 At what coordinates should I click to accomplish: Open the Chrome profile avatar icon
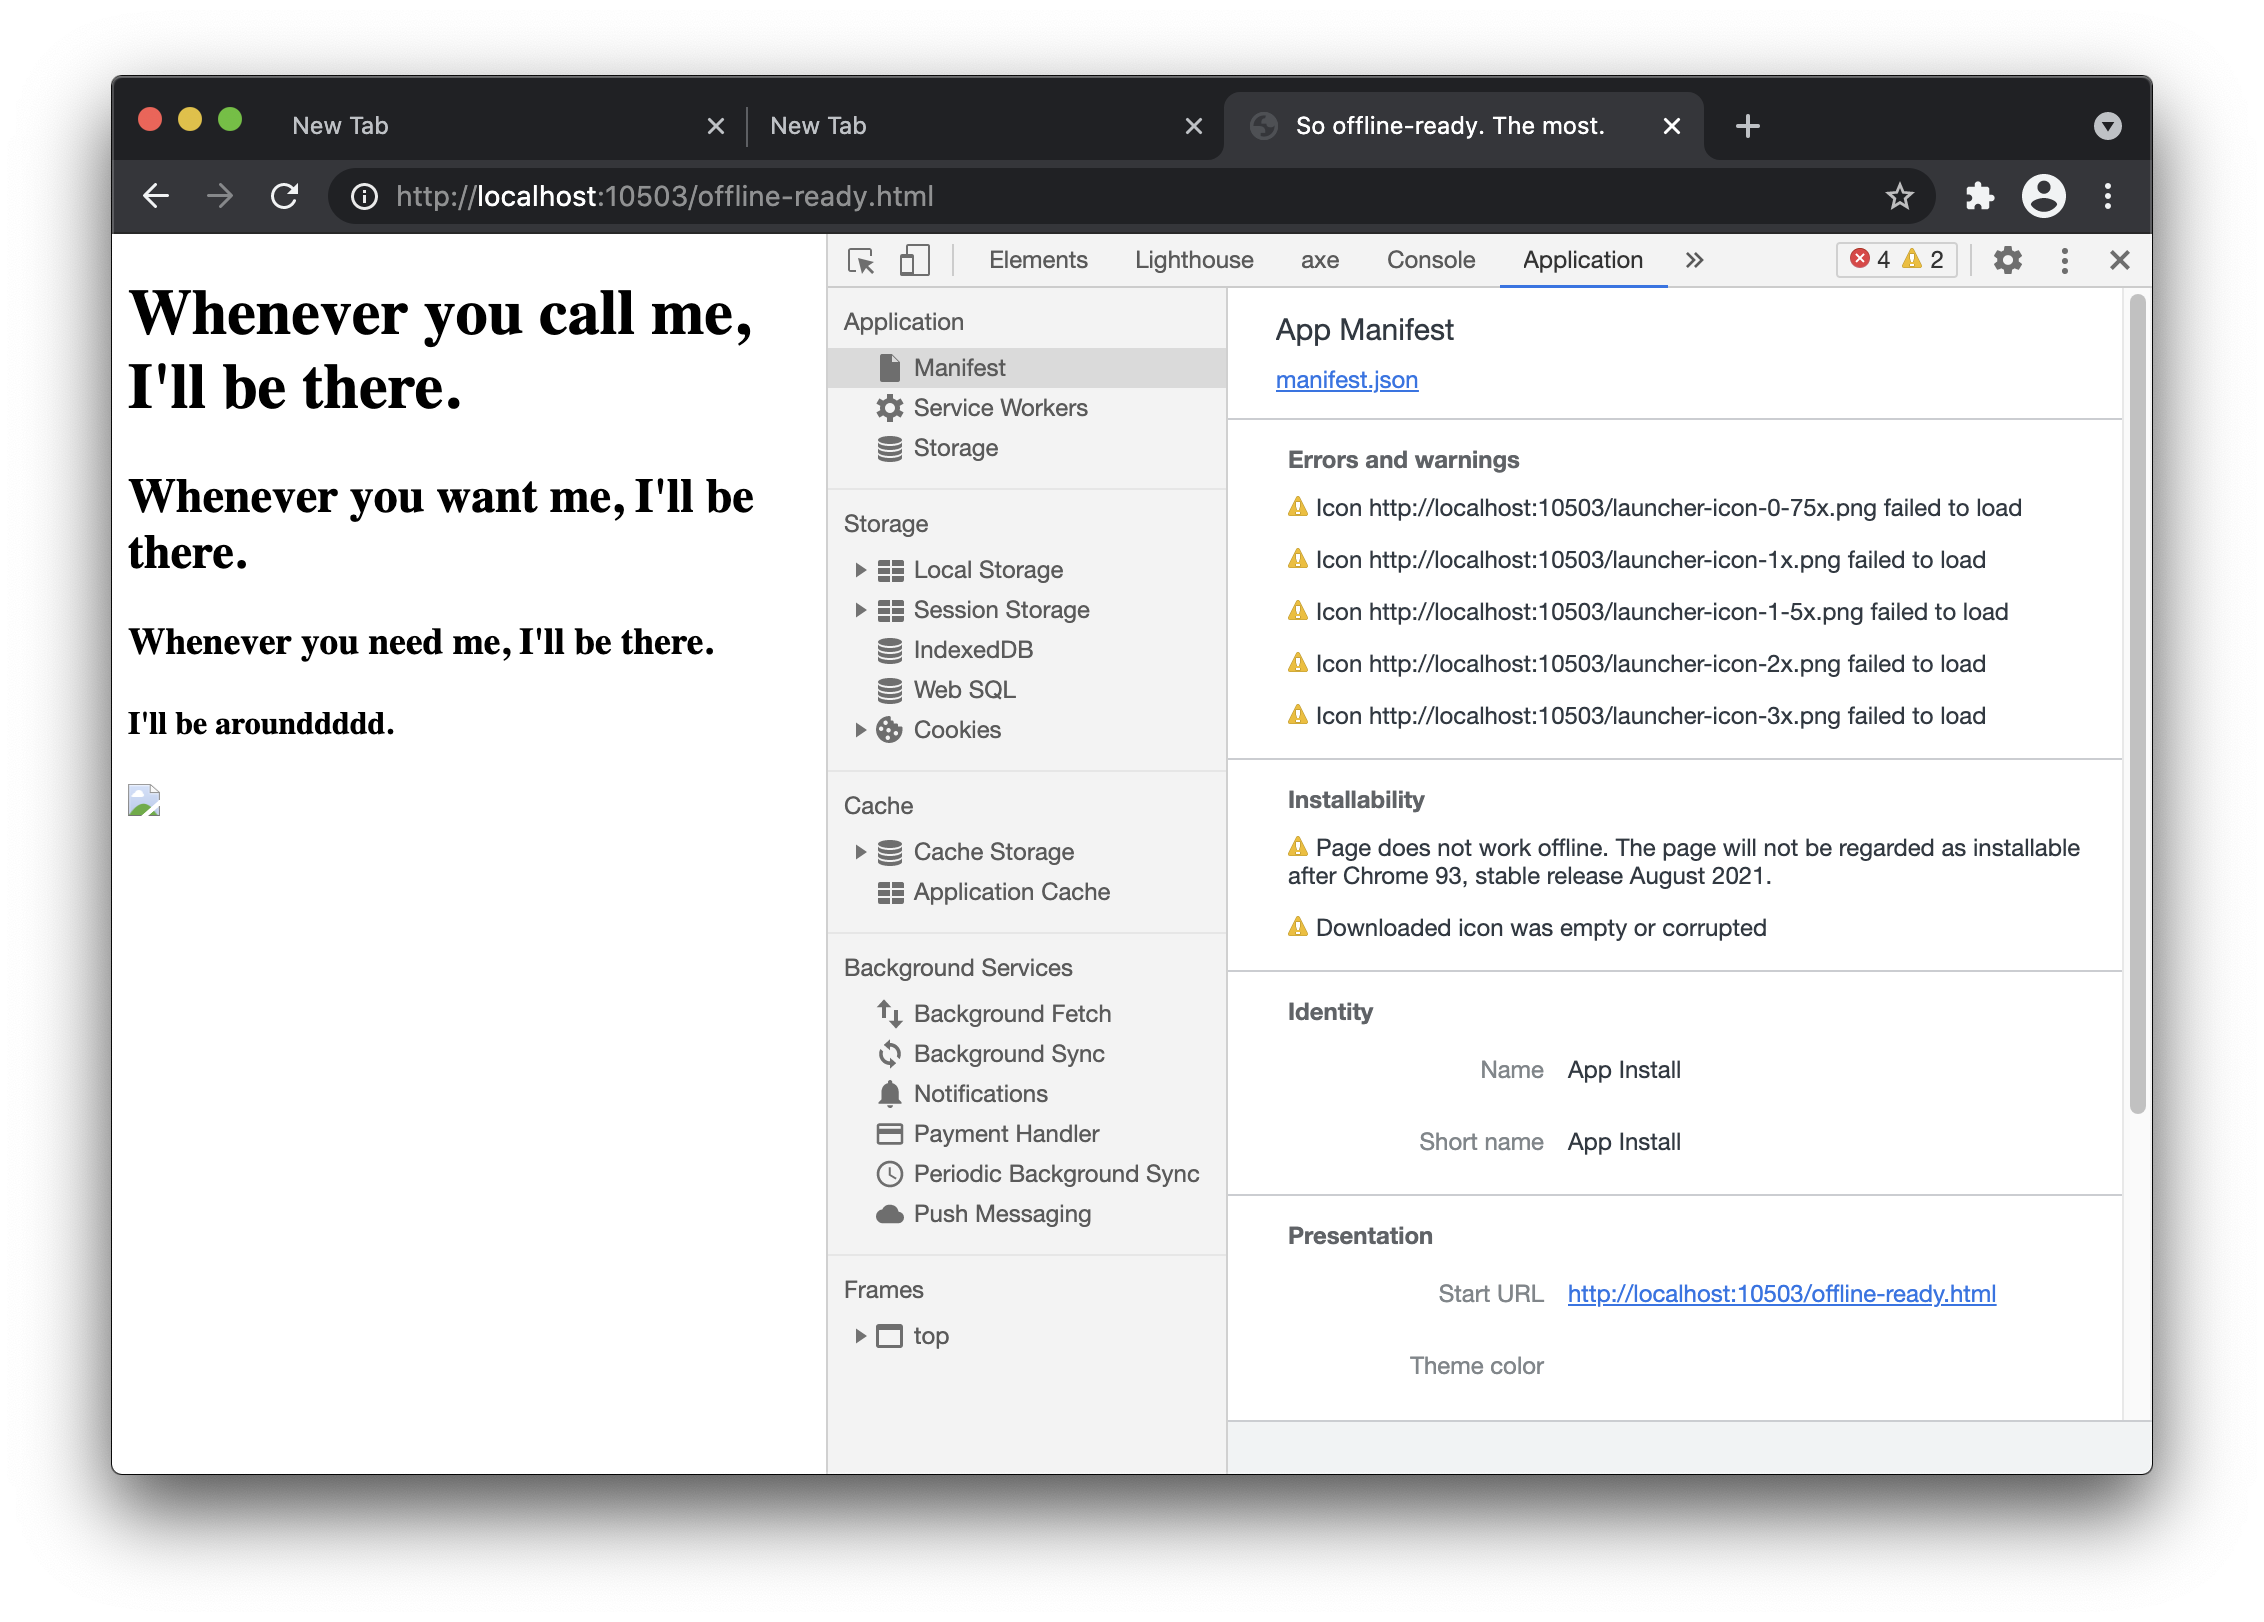click(x=2043, y=196)
